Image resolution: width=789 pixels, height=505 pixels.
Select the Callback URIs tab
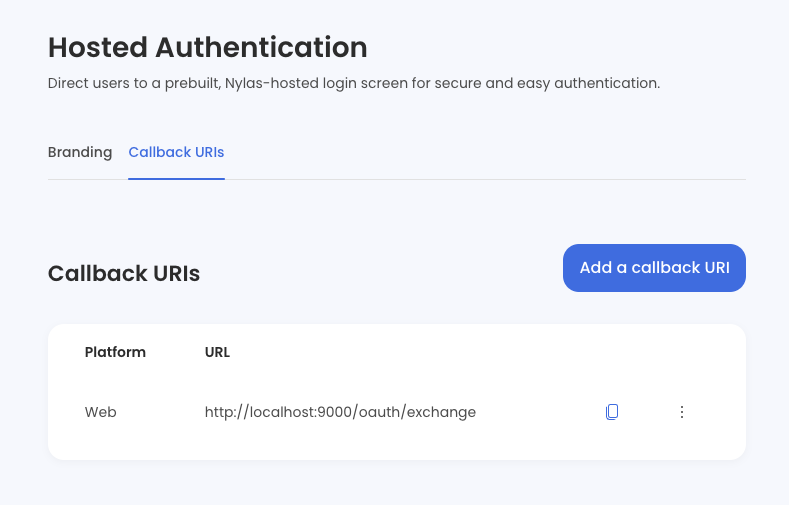(x=176, y=152)
